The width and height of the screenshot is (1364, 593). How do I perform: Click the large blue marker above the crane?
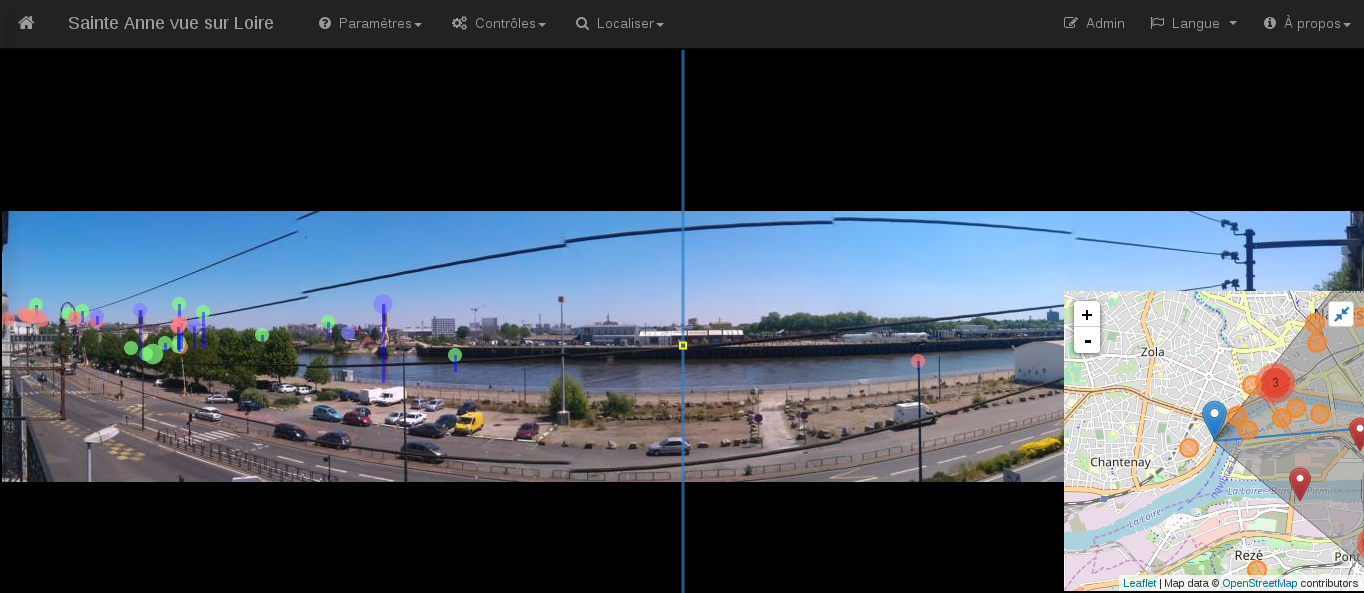[x=383, y=304]
